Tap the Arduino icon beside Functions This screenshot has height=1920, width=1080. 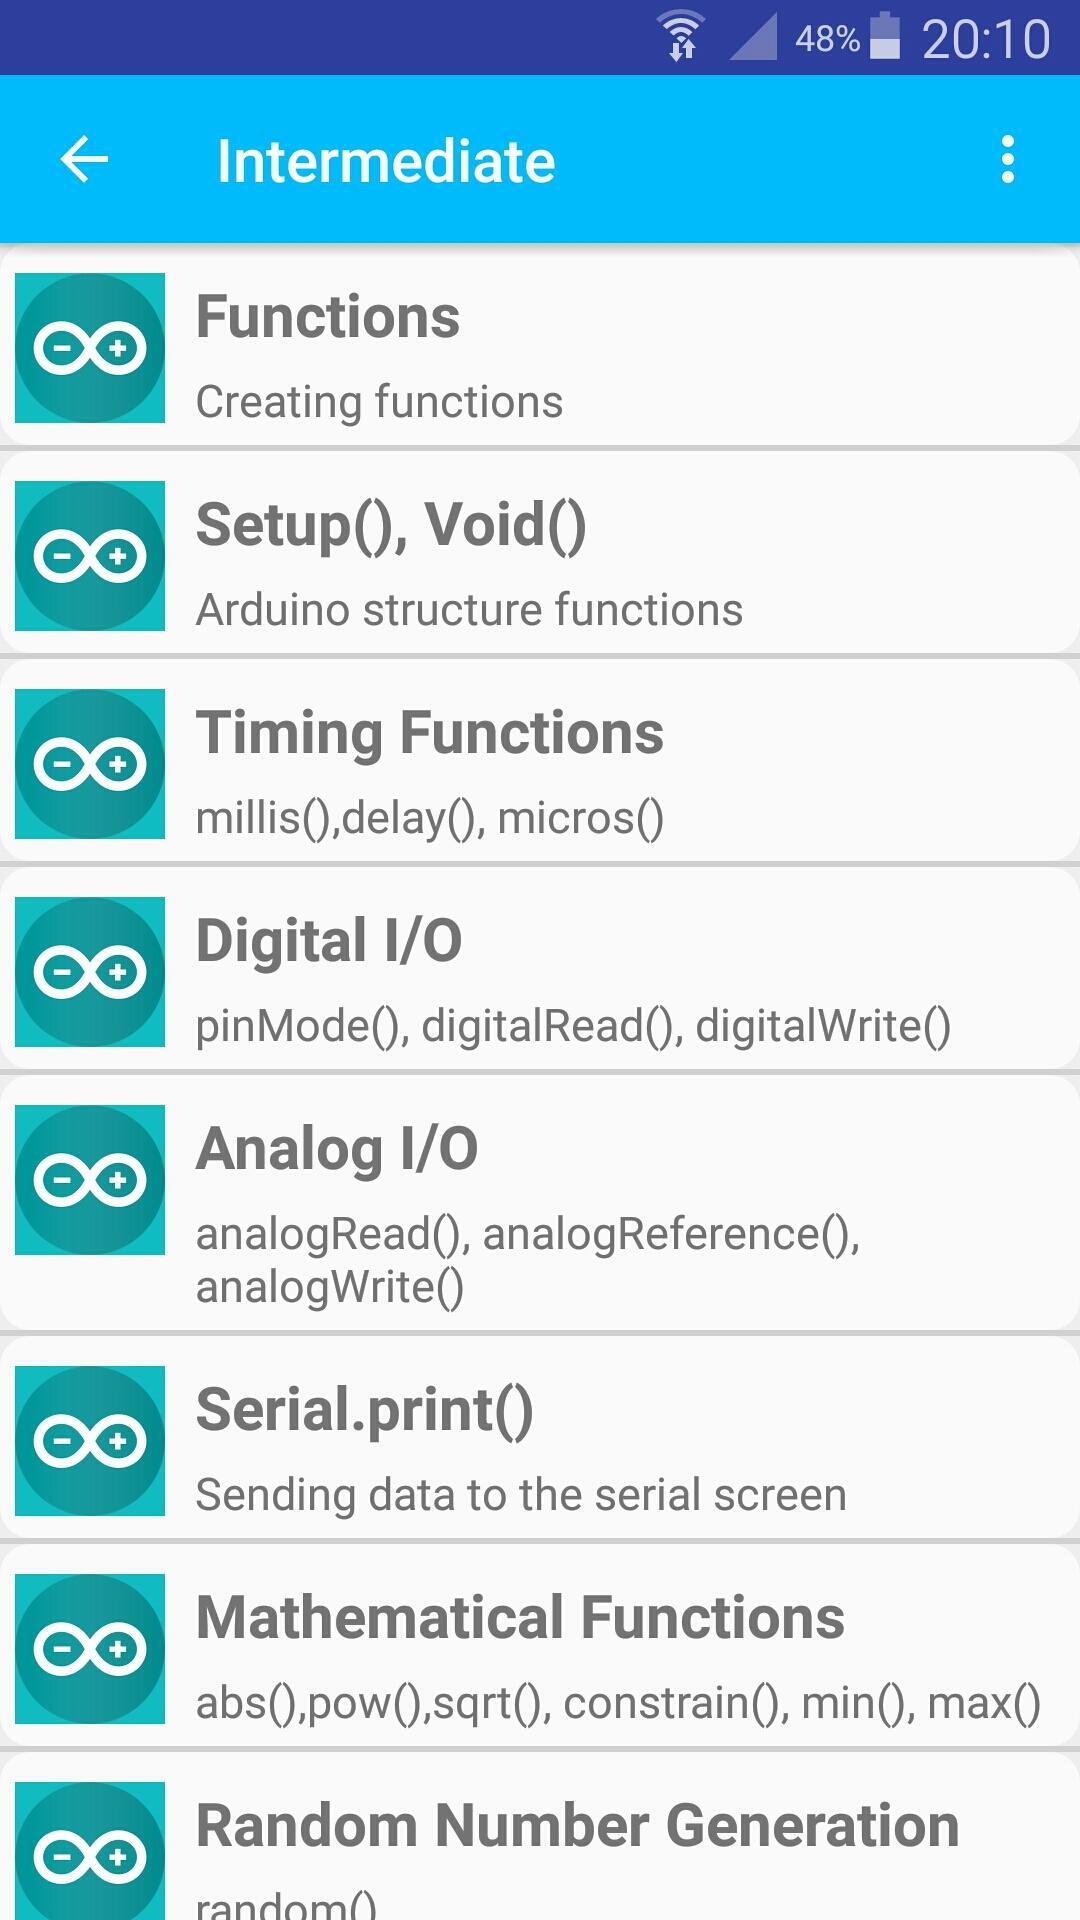click(90, 348)
